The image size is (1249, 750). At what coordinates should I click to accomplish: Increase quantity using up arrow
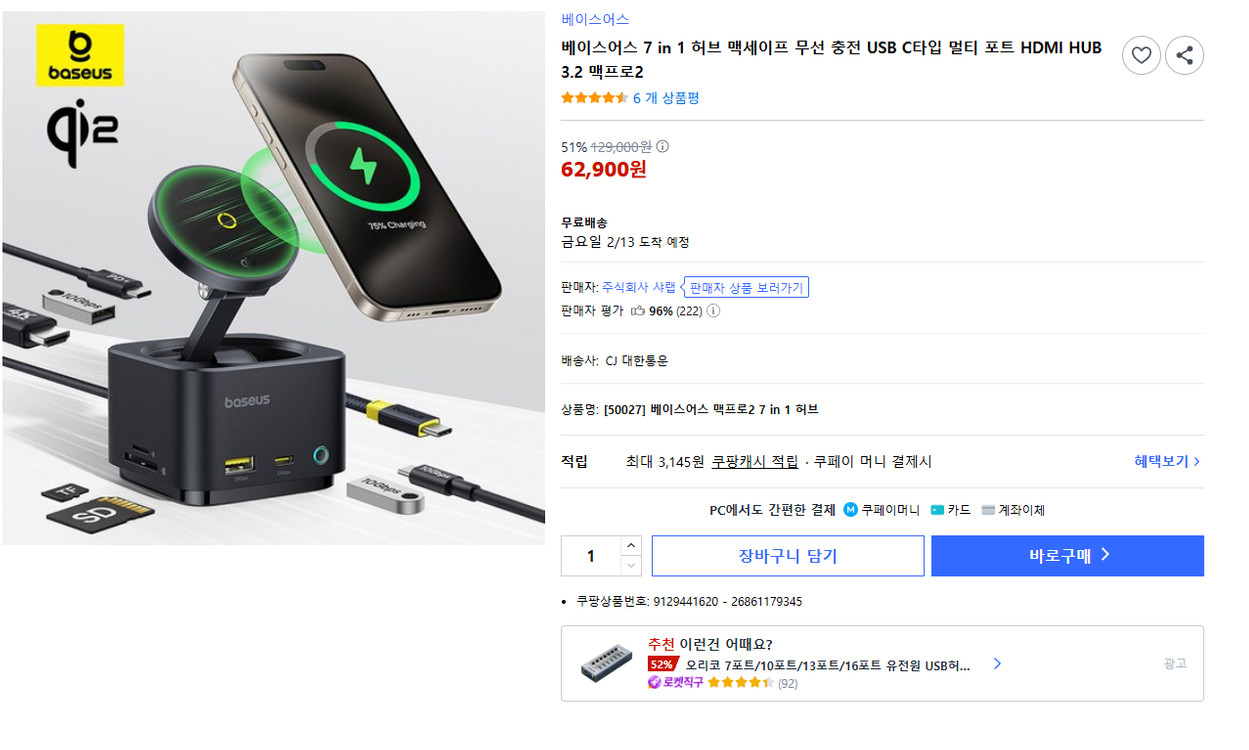click(631, 546)
